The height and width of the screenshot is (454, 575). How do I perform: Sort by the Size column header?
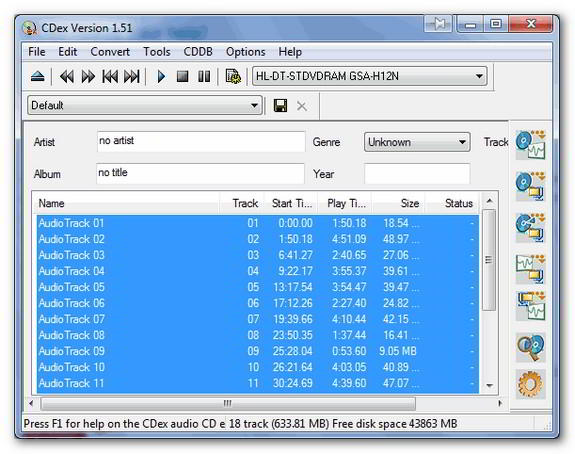(x=398, y=203)
